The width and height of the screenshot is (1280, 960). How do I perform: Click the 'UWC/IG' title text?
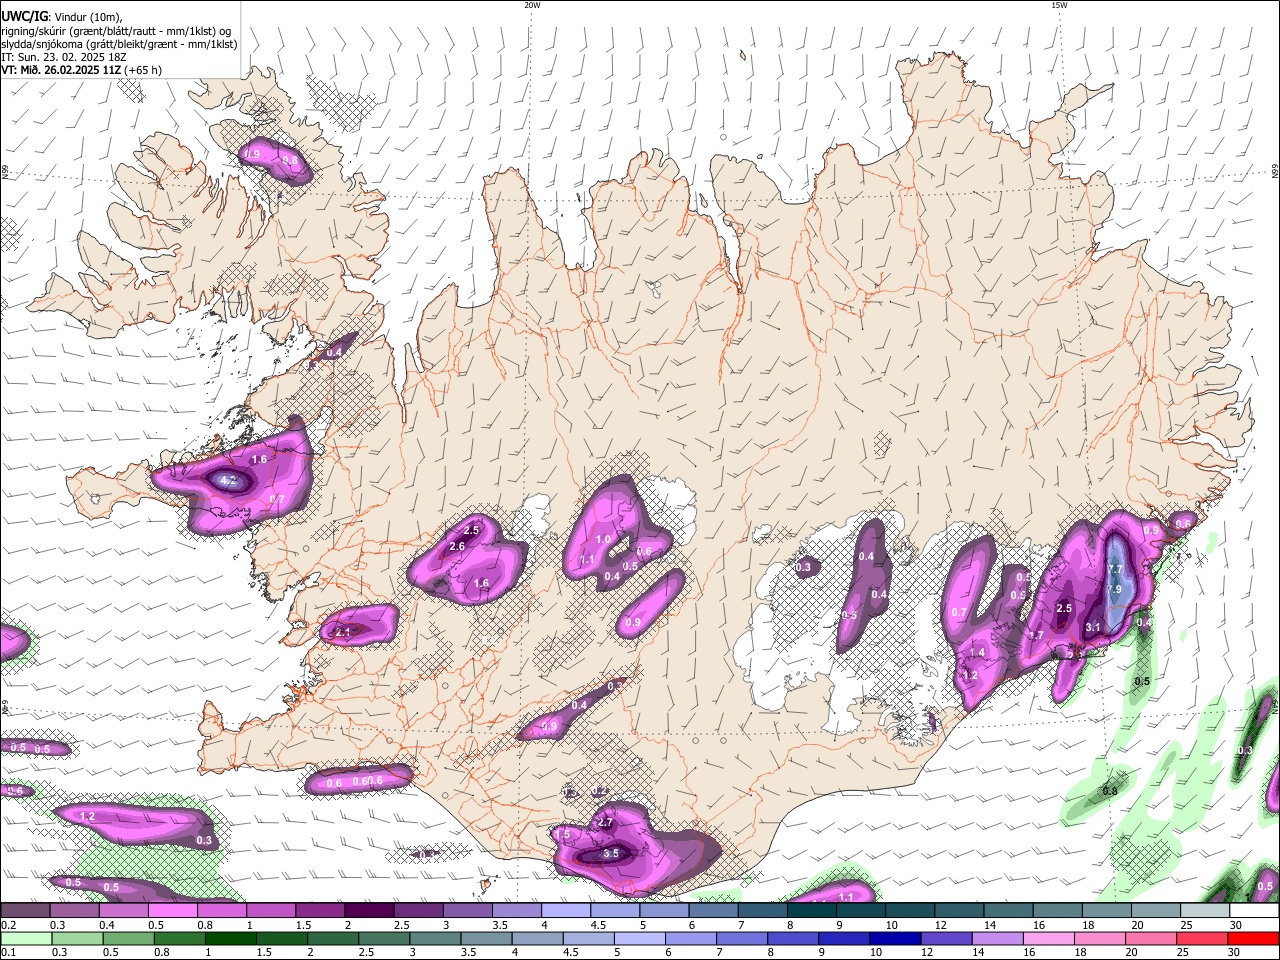click(x=24, y=17)
